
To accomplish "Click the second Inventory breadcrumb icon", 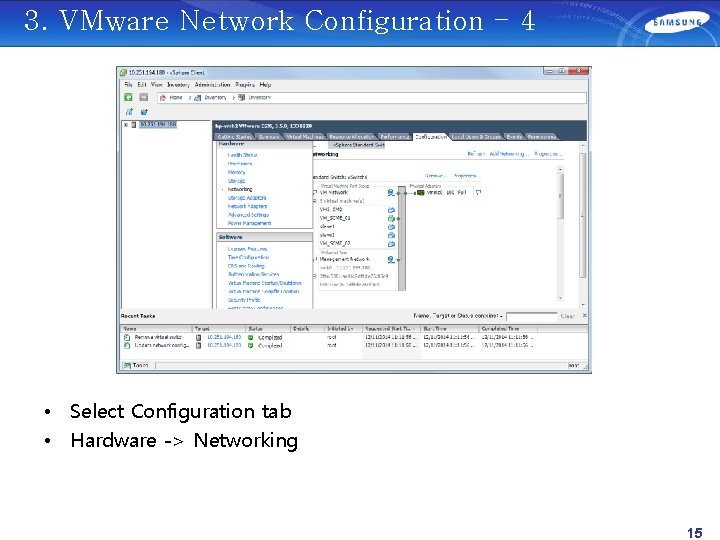I will tap(242, 98).
